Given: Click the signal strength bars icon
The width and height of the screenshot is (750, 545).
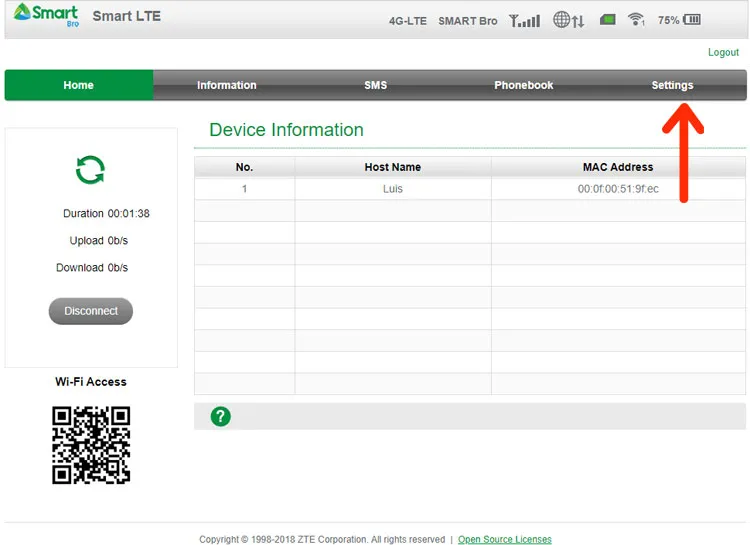Looking at the screenshot, I should (x=525, y=21).
